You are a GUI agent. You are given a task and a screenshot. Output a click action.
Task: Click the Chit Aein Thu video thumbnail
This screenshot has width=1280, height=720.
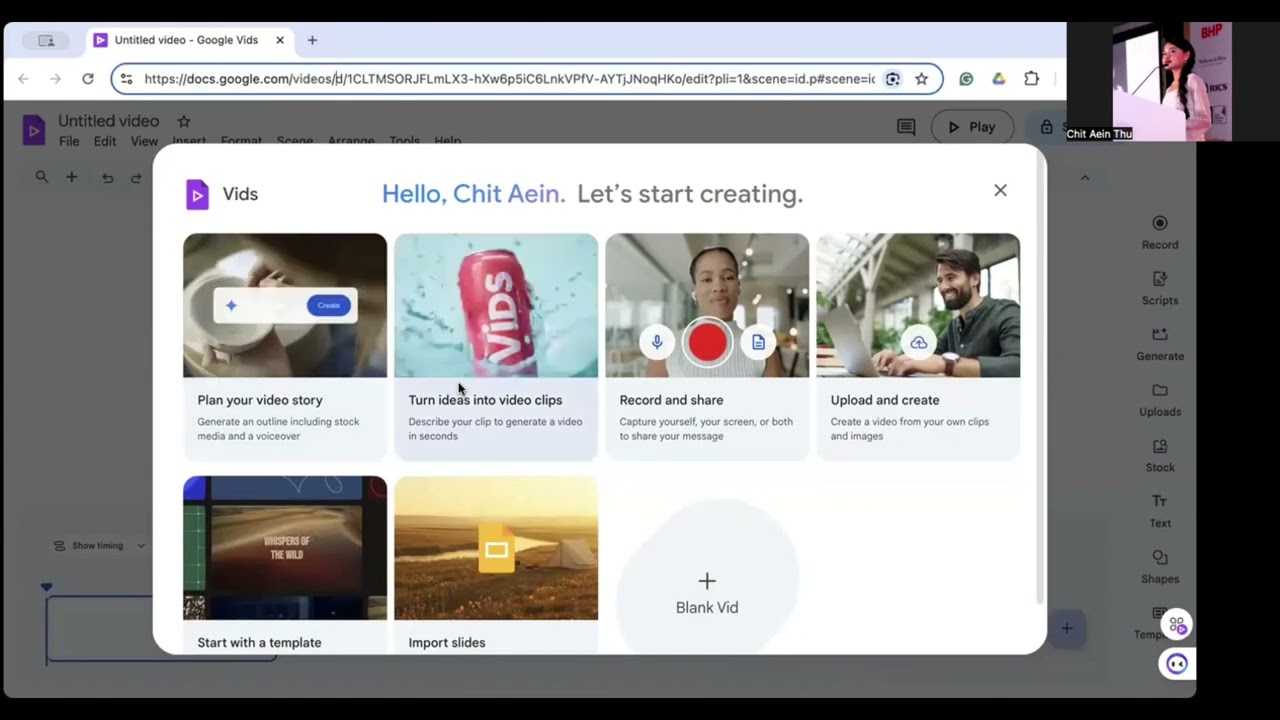(1149, 81)
